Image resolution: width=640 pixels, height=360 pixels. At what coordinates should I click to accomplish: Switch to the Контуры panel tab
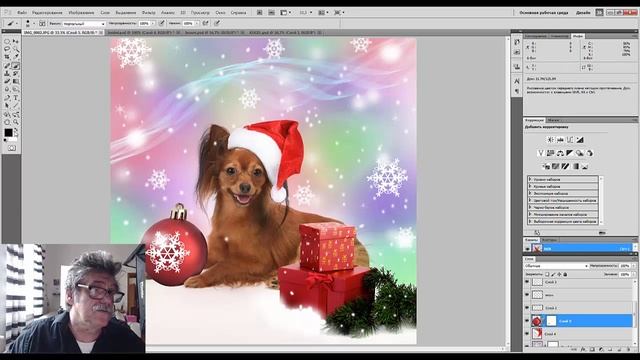click(x=549, y=240)
